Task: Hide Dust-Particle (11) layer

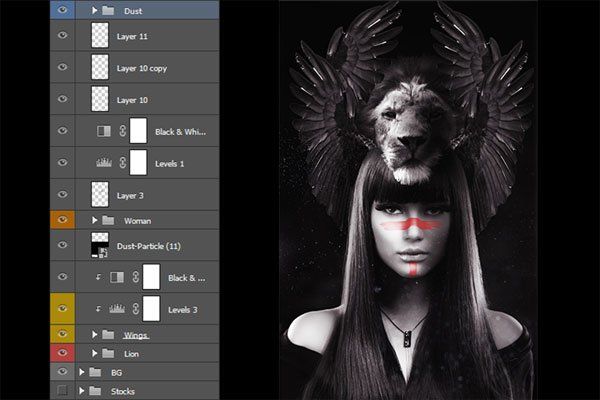Action: click(62, 245)
